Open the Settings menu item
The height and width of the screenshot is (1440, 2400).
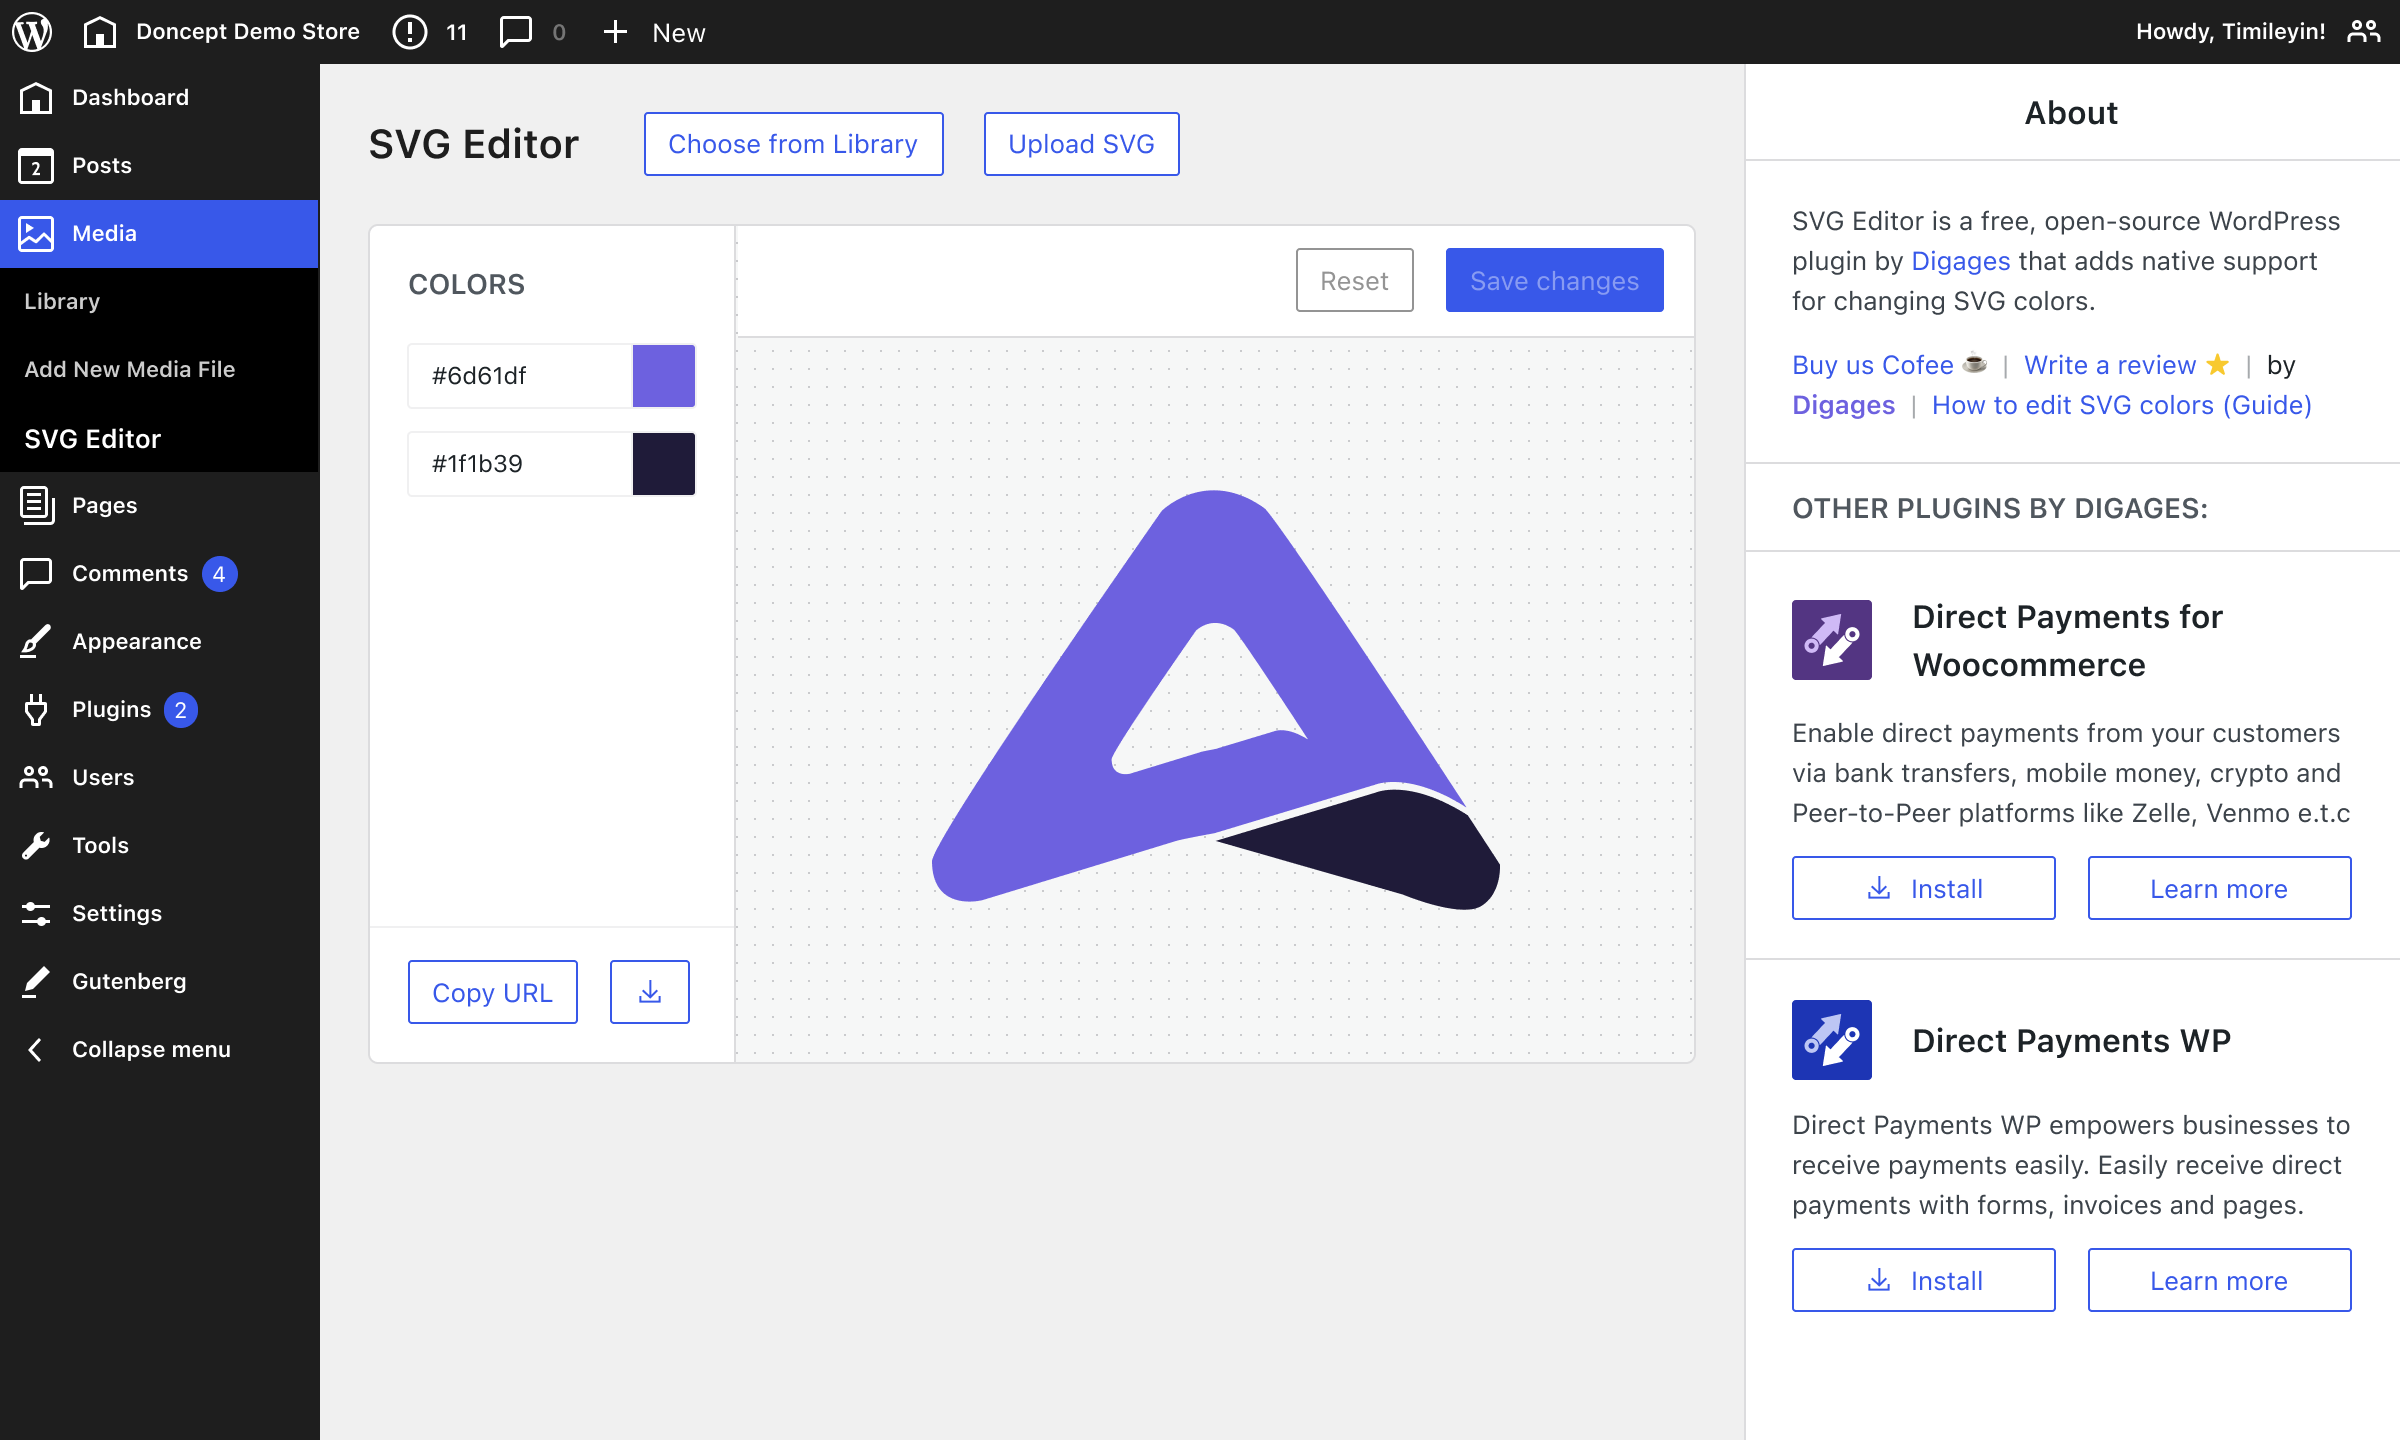coord(160,914)
